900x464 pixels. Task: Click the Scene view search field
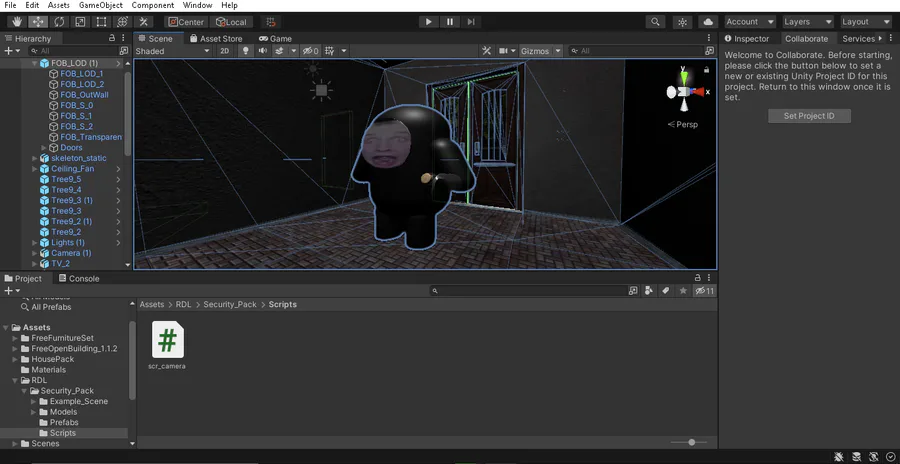pyautogui.click(x=637, y=51)
